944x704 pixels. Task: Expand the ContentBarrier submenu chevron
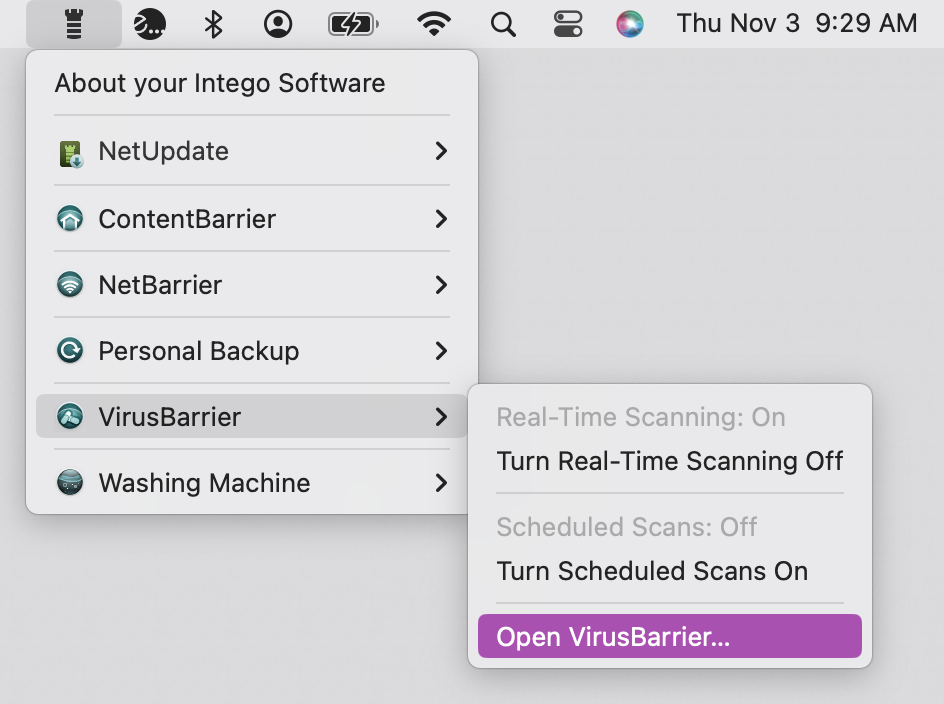441,219
